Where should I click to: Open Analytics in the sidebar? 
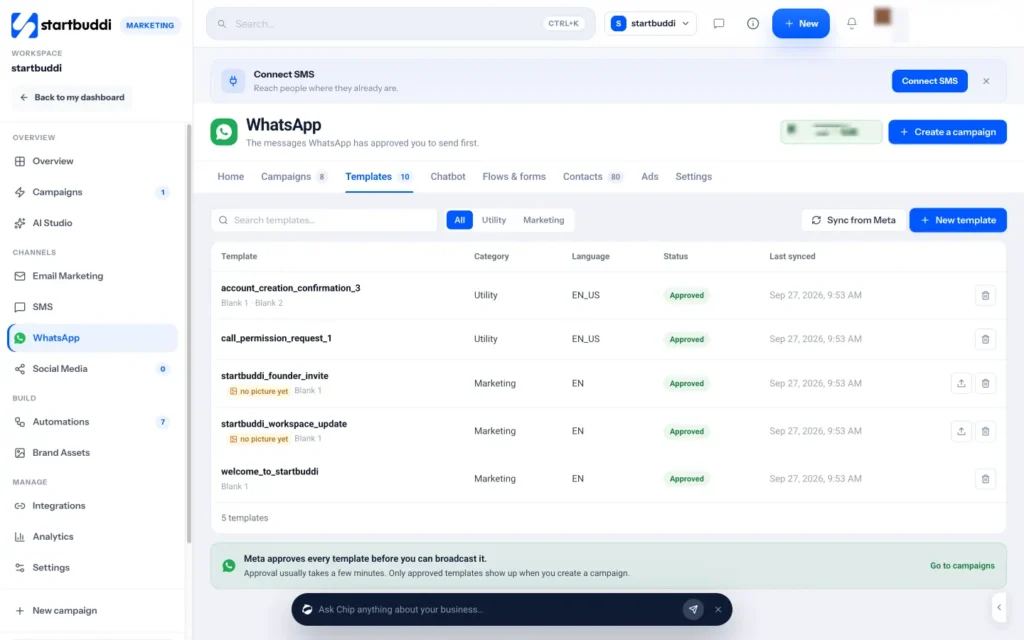pyautogui.click(x=92, y=537)
